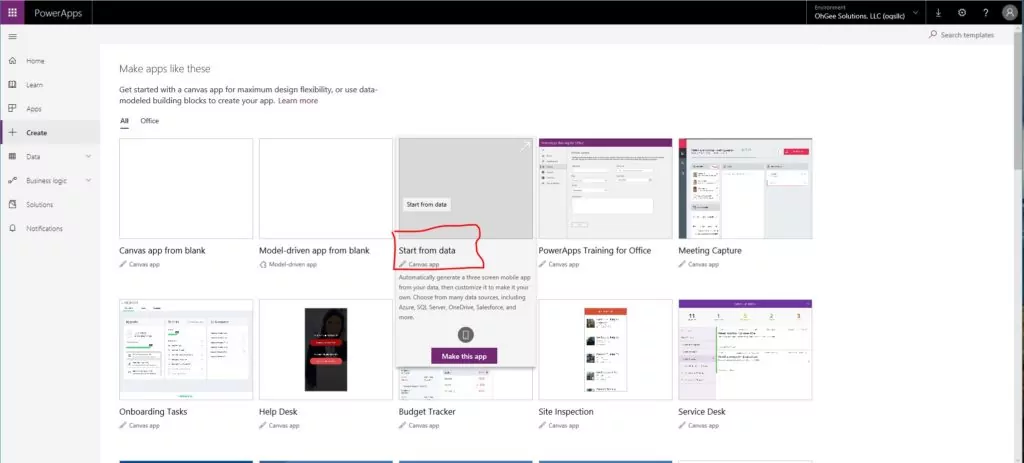Click the Meeting Capture title

click(x=710, y=250)
